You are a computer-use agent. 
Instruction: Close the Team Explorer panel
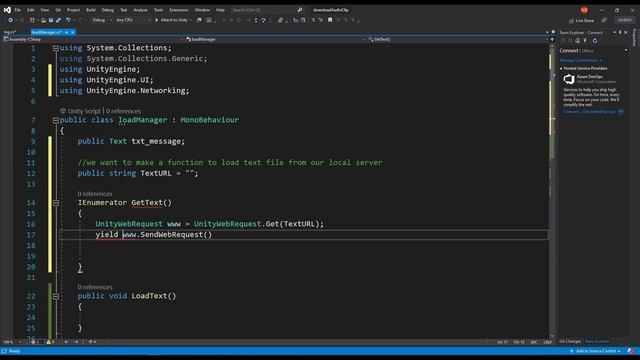click(x=626, y=32)
